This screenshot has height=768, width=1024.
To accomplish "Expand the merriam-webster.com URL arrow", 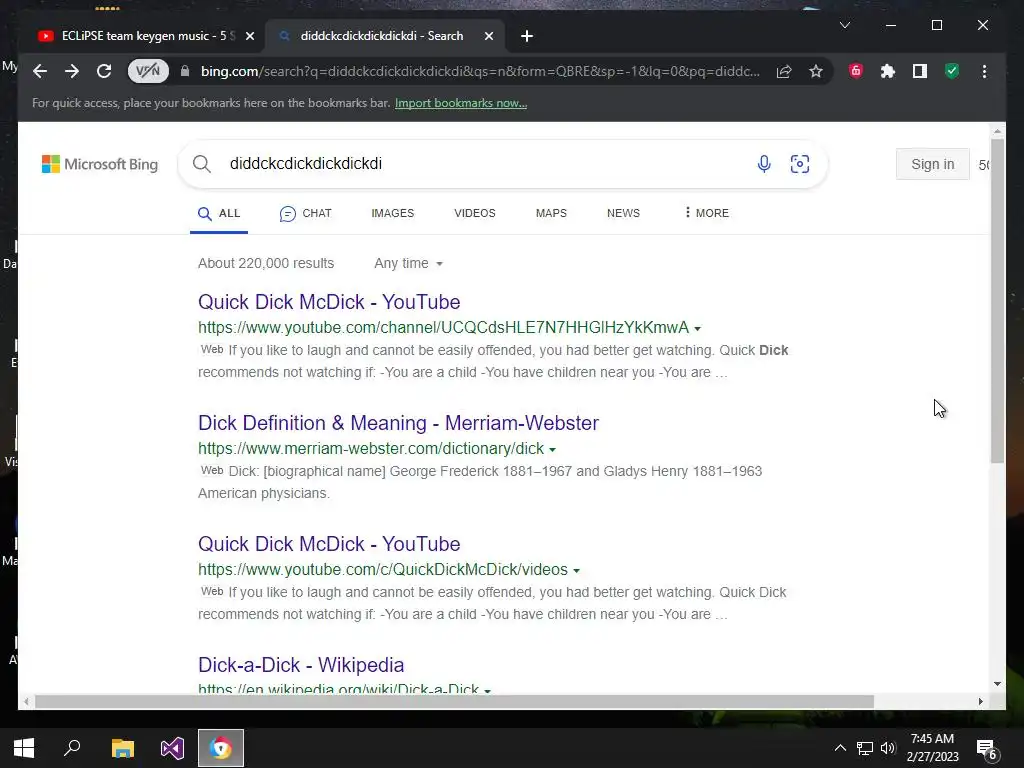I will pyautogui.click(x=552, y=449).
